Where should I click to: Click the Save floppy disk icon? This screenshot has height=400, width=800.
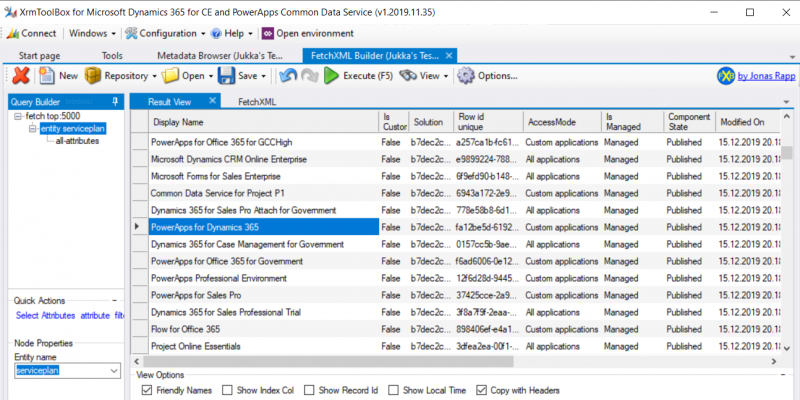(226, 76)
